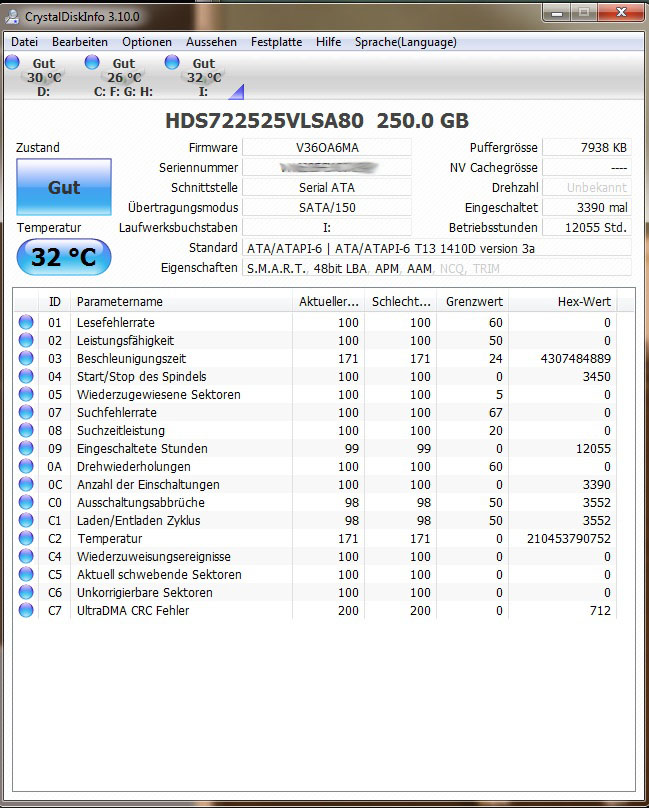The image size is (649, 808).
Task: Click the Betriebsstunden value 12055 Std.
Action: pos(587,228)
